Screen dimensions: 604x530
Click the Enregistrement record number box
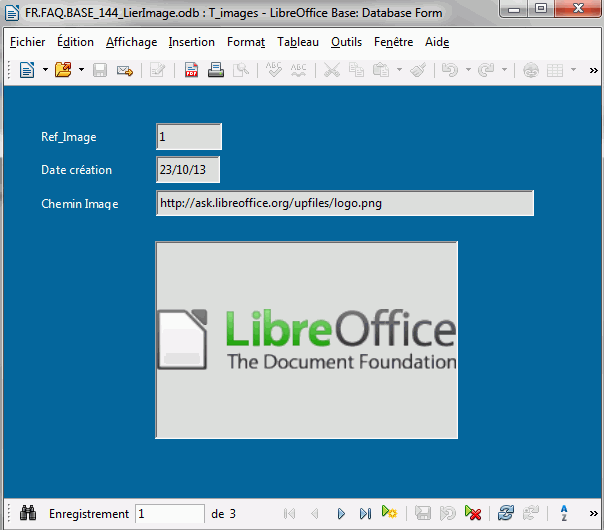pos(169,513)
